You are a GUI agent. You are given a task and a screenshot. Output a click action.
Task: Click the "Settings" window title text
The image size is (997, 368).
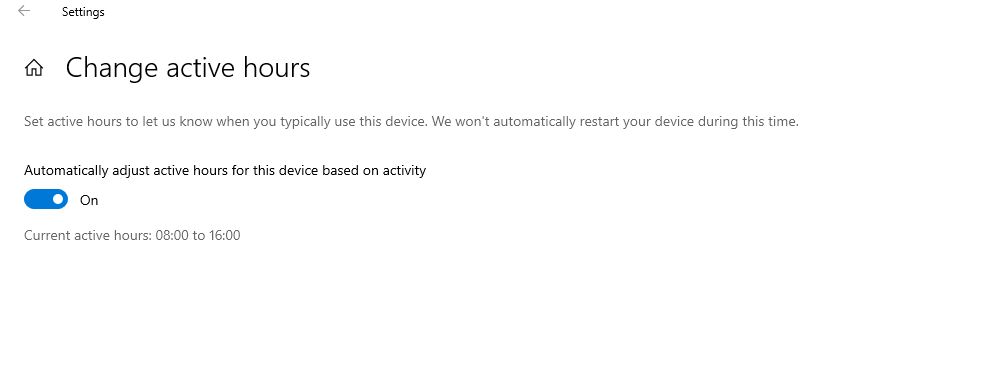83,12
